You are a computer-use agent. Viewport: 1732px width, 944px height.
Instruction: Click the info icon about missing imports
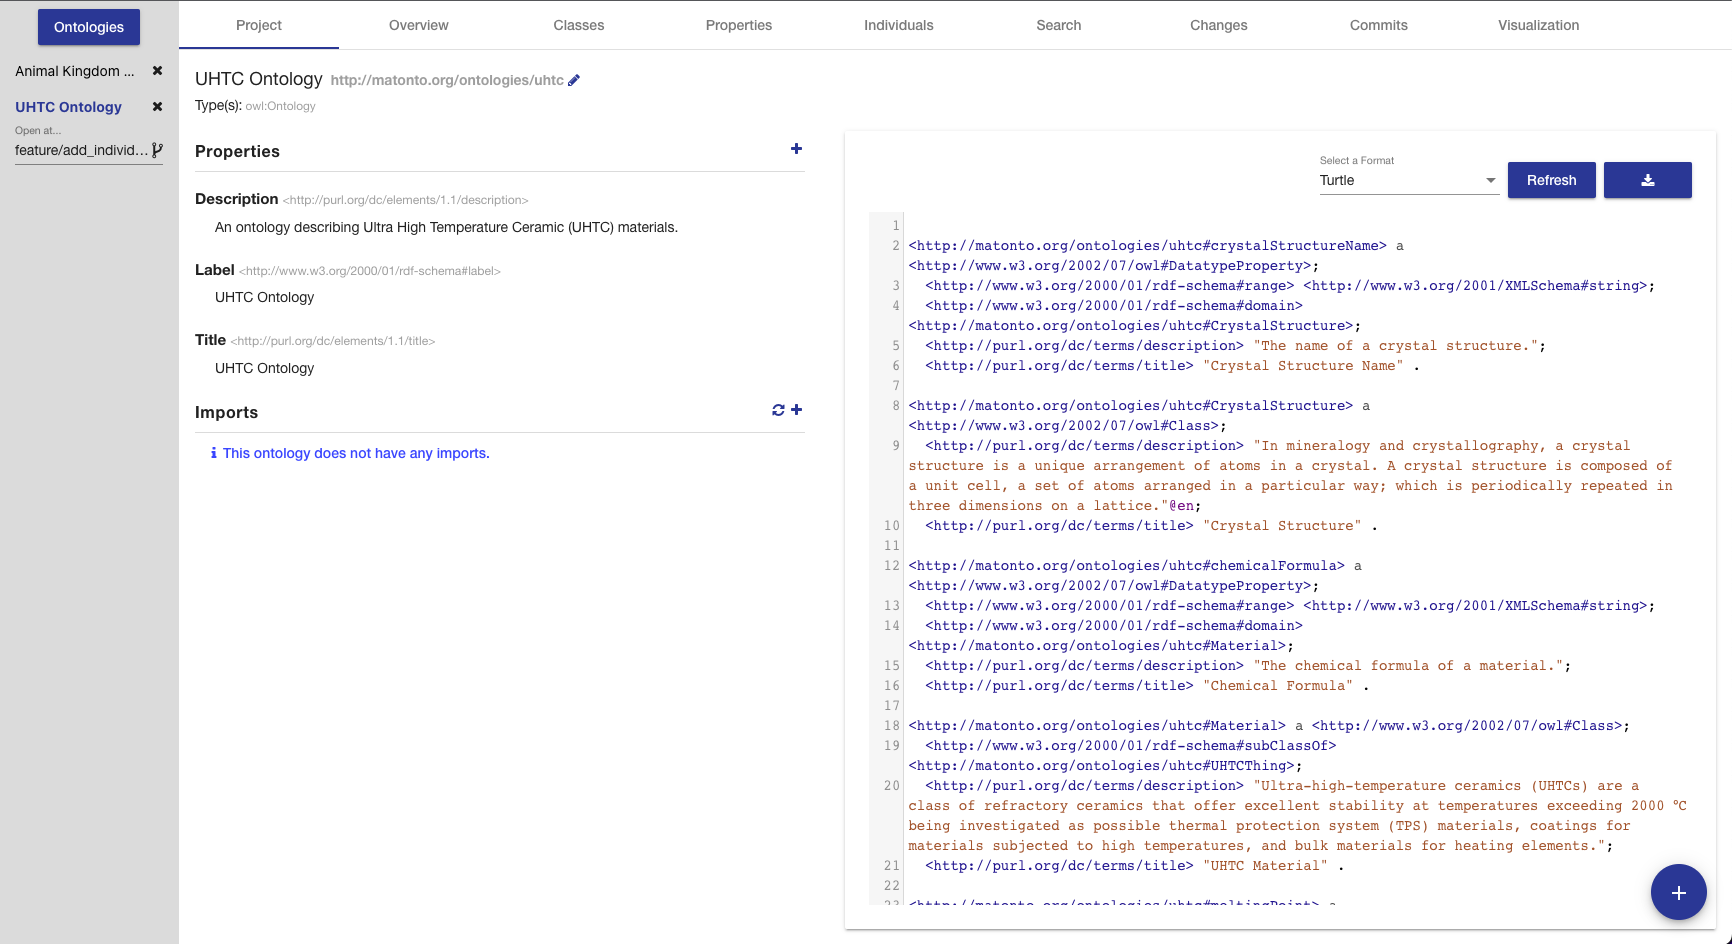point(212,453)
